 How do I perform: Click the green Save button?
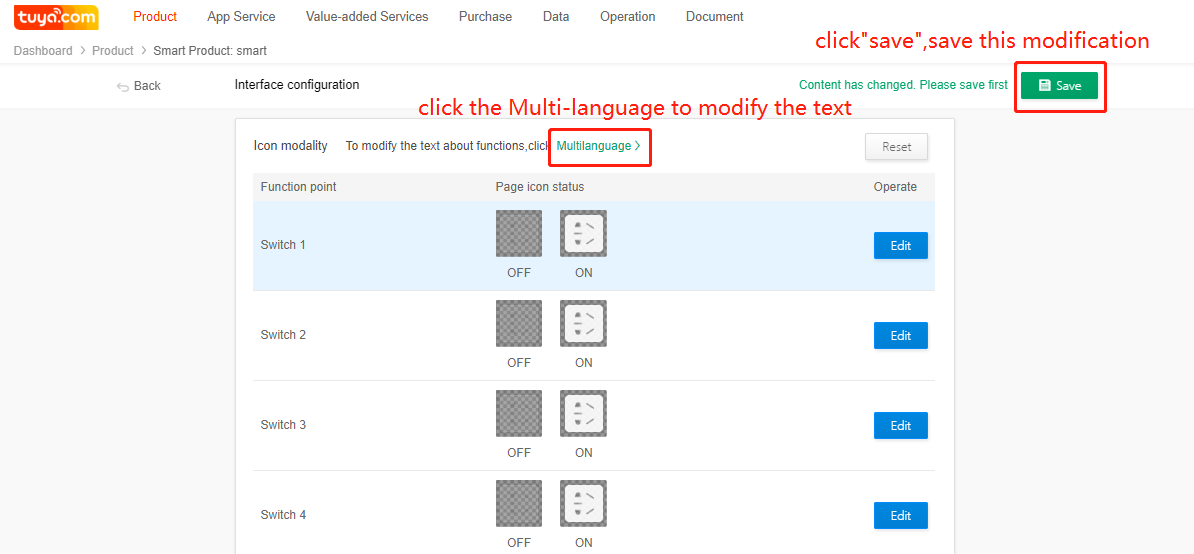coord(1059,86)
